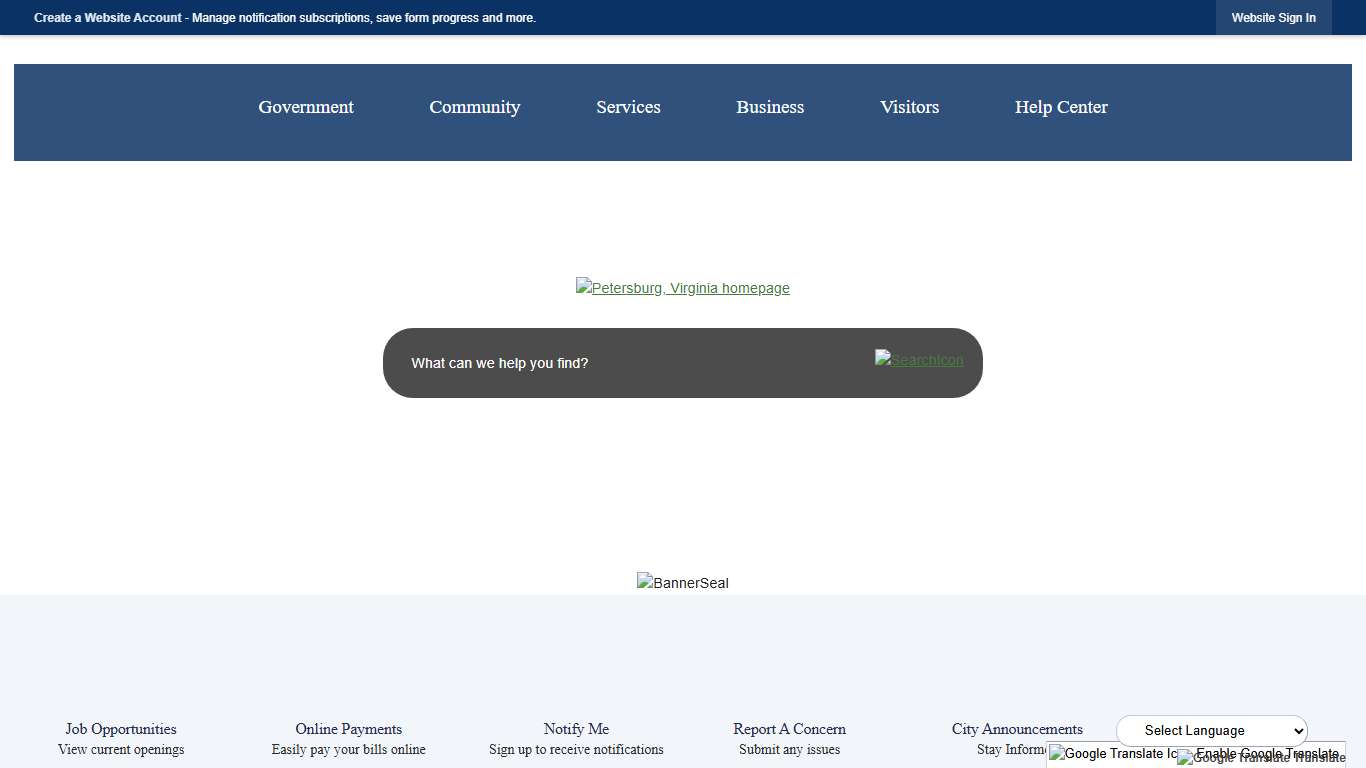This screenshot has width=1366, height=768.
Task: Click the Create a Website Account link
Action: 108,18
